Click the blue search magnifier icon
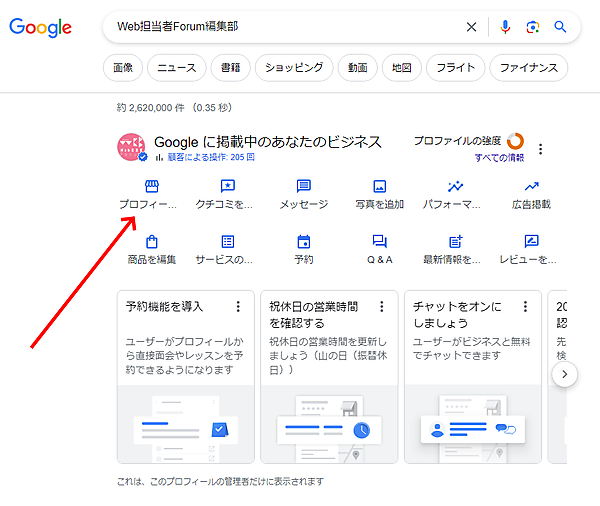 click(x=560, y=27)
